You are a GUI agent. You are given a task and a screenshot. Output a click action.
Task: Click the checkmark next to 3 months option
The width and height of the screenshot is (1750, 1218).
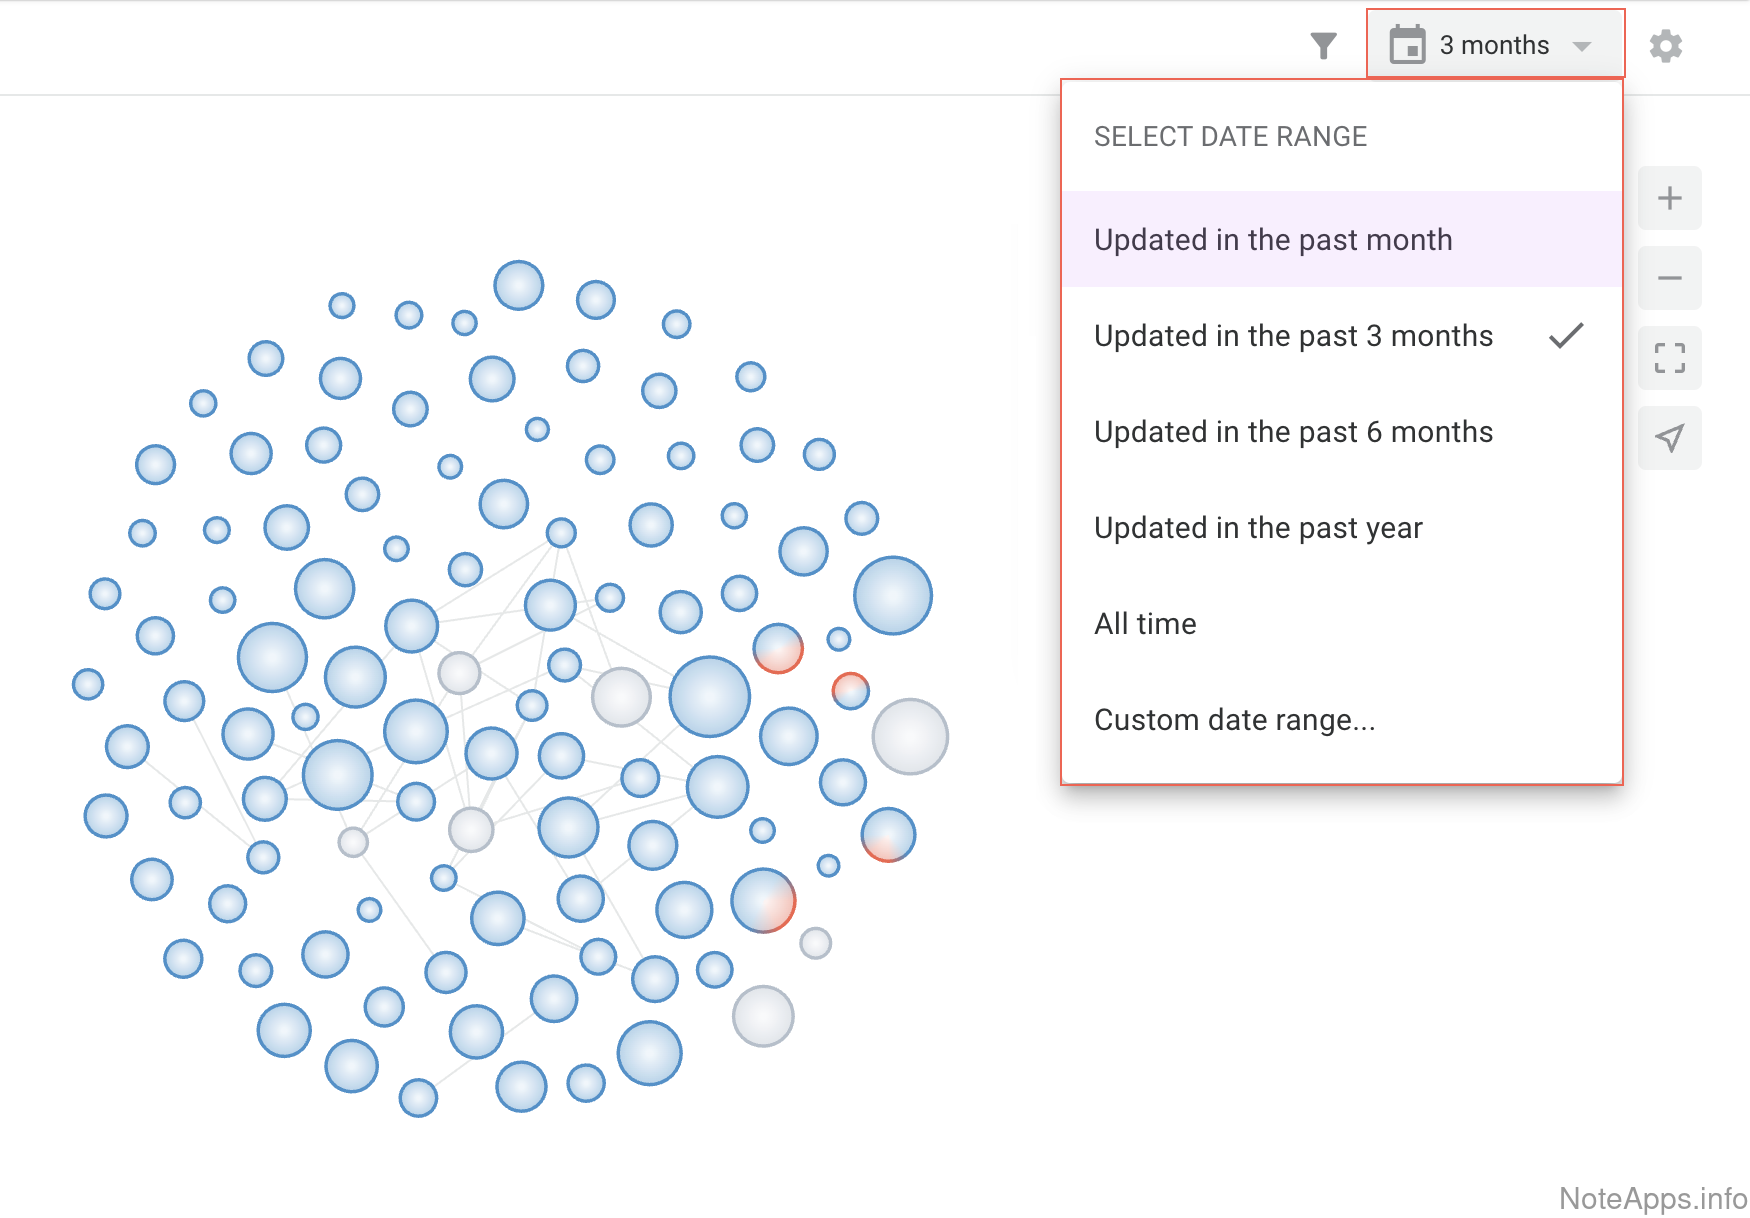pos(1566,336)
